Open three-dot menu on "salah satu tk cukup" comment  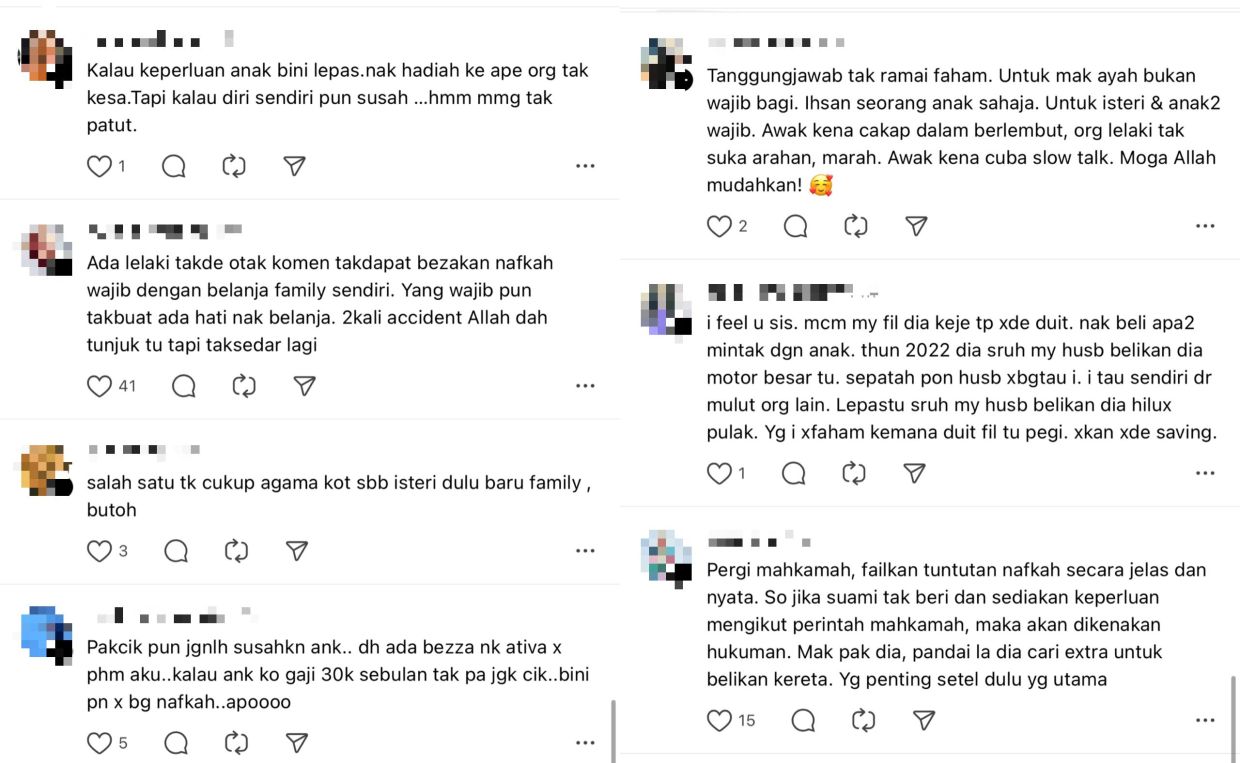click(x=585, y=551)
